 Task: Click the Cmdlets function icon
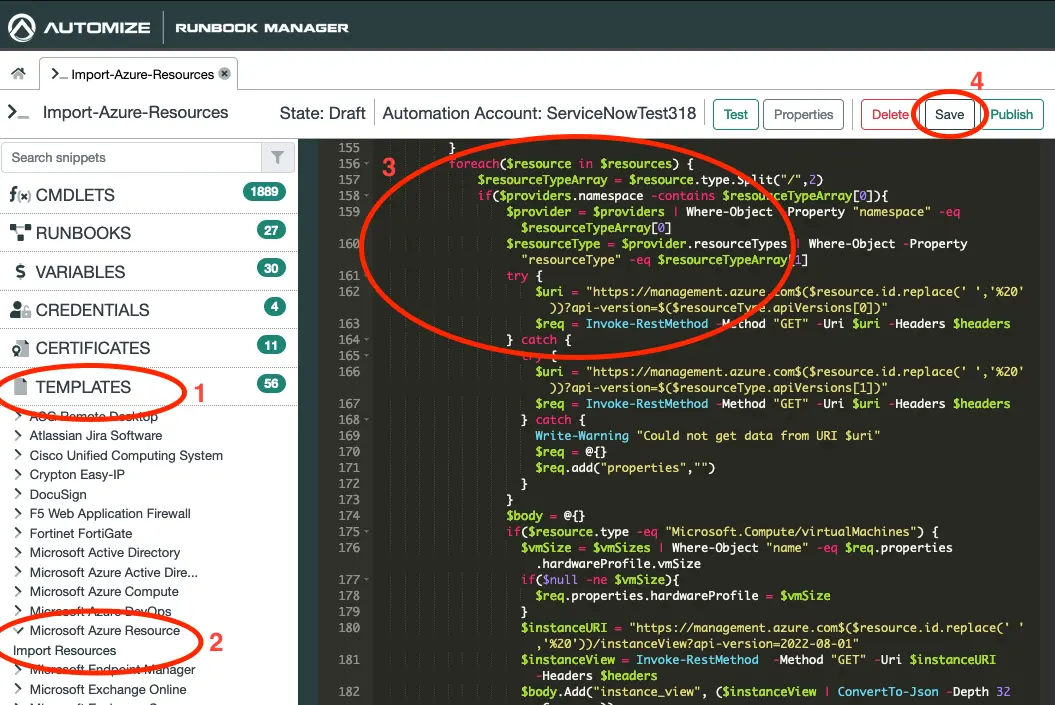[x=20, y=195]
